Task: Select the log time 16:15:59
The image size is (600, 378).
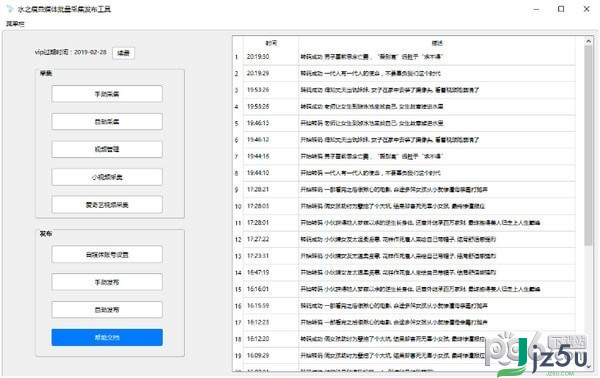Action: 258,306
